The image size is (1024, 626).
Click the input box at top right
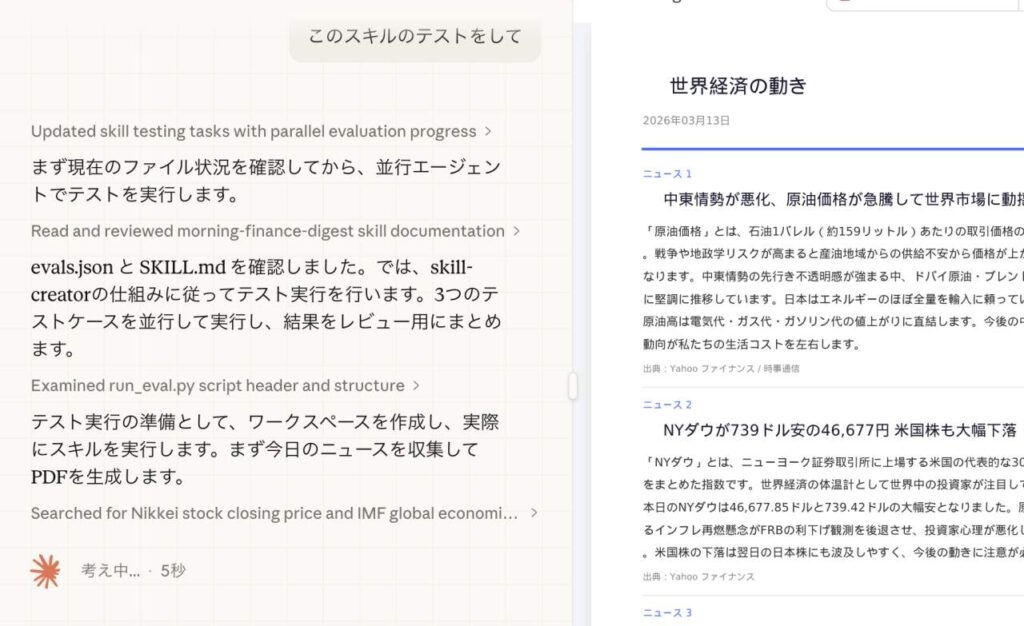pyautogui.click(x=924, y=4)
